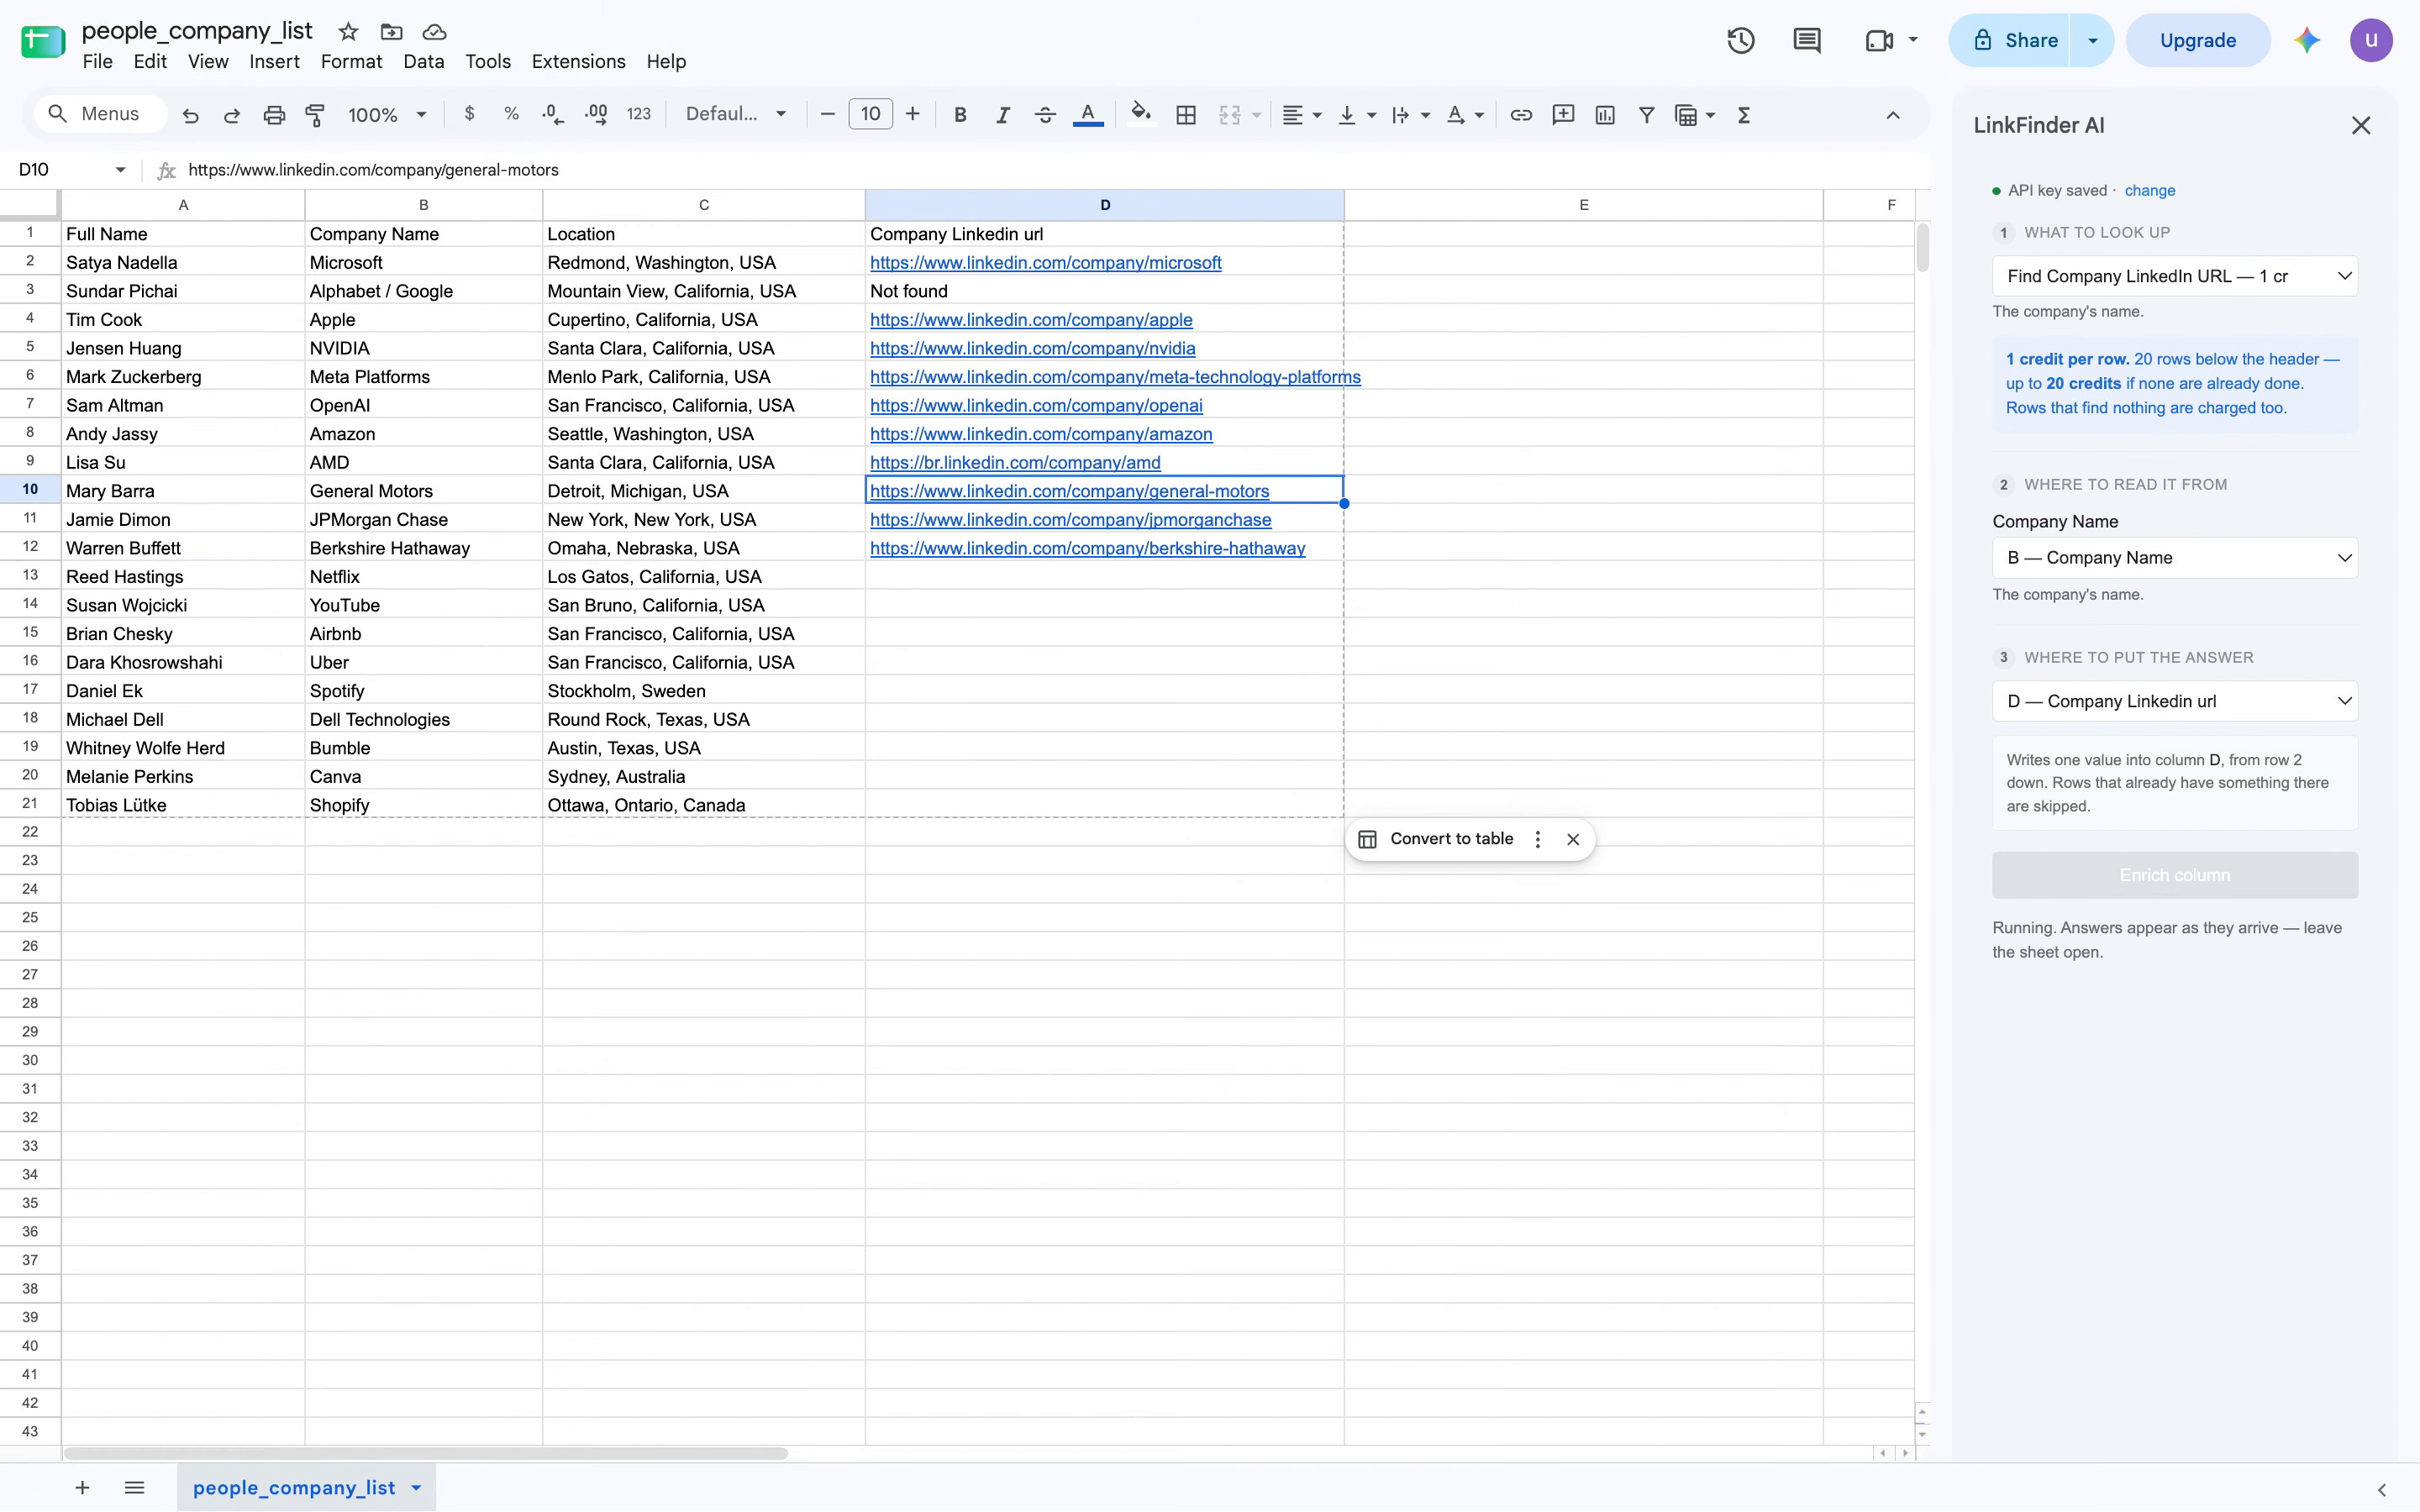Print the spreadsheet with printer icon

274,115
